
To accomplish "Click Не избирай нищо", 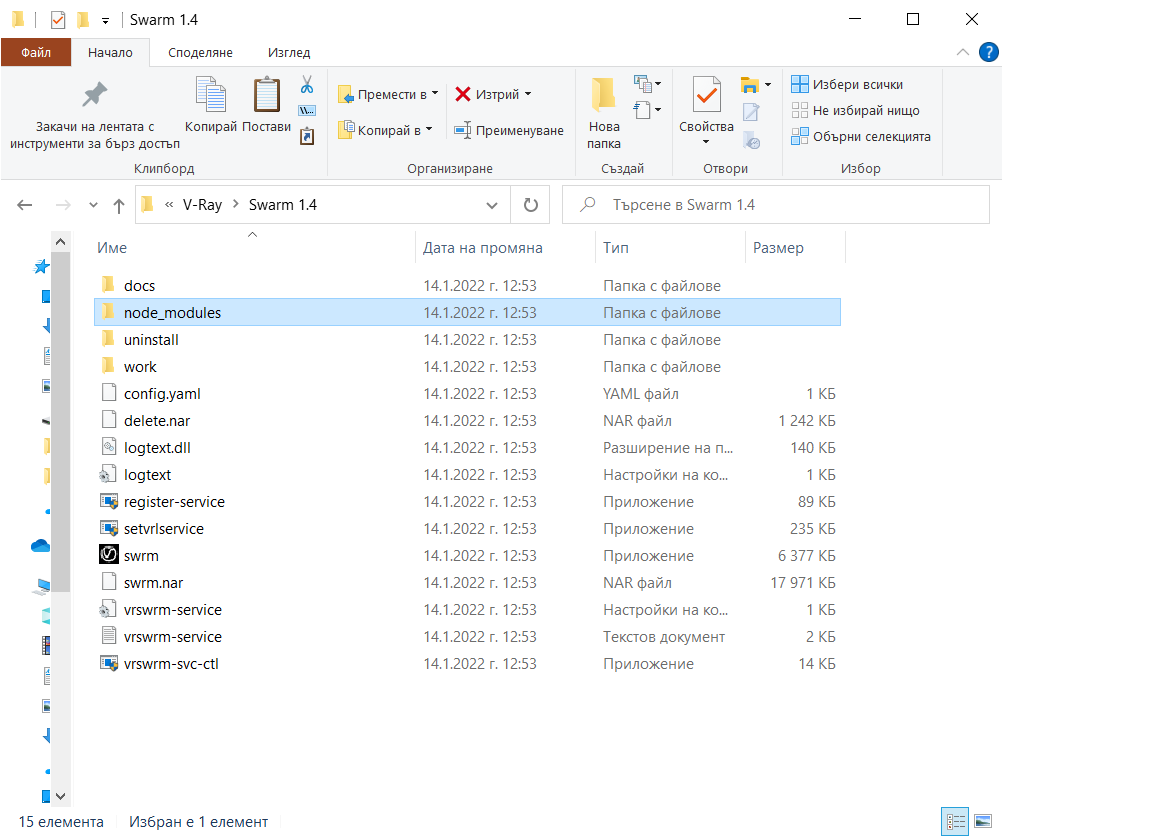I will coord(856,110).
